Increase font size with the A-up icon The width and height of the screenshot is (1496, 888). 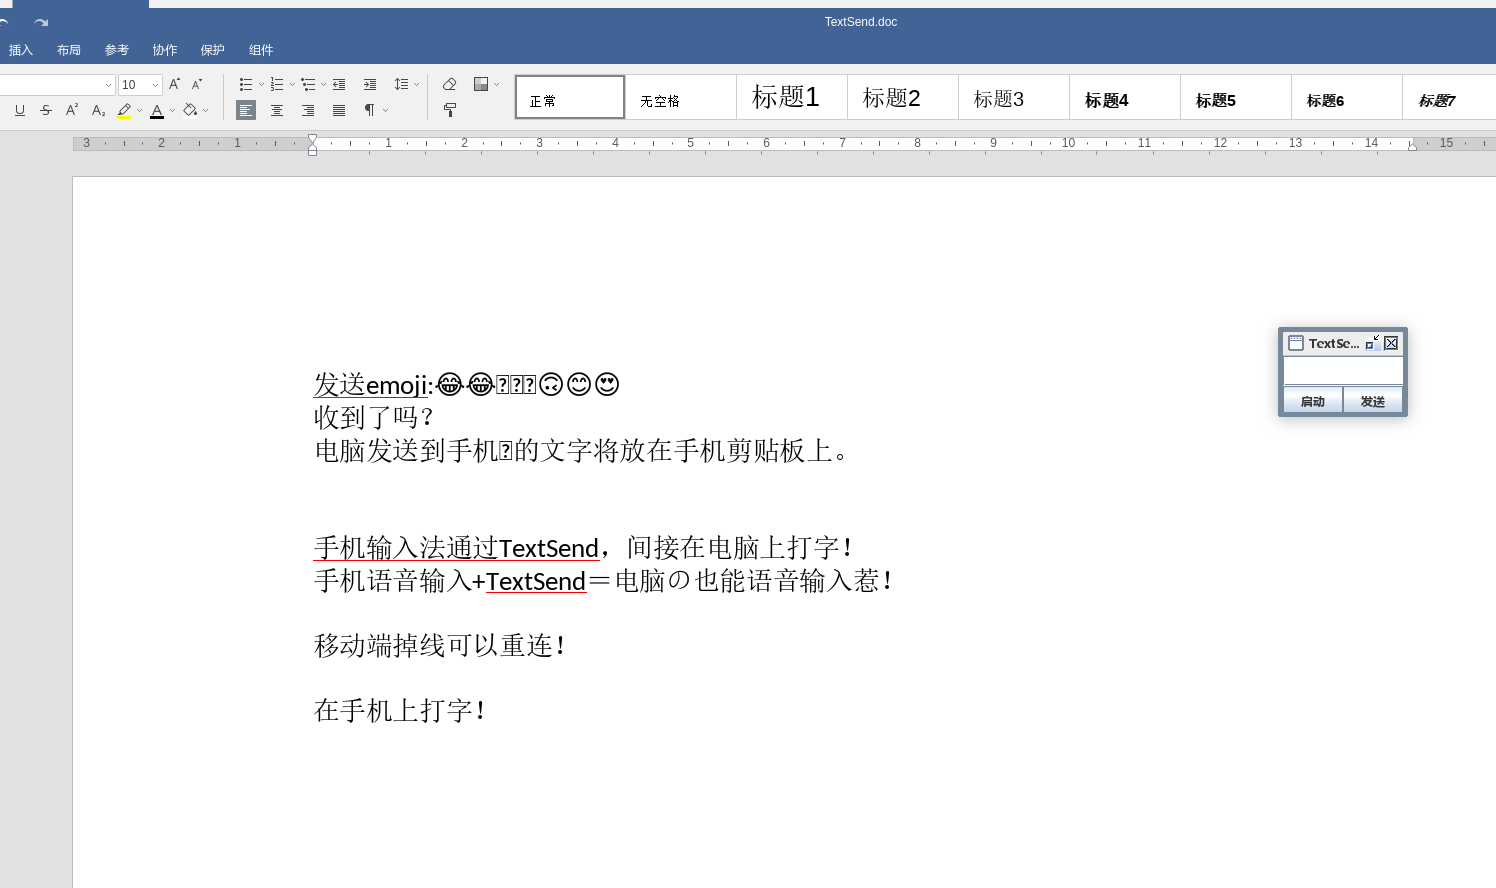(174, 84)
